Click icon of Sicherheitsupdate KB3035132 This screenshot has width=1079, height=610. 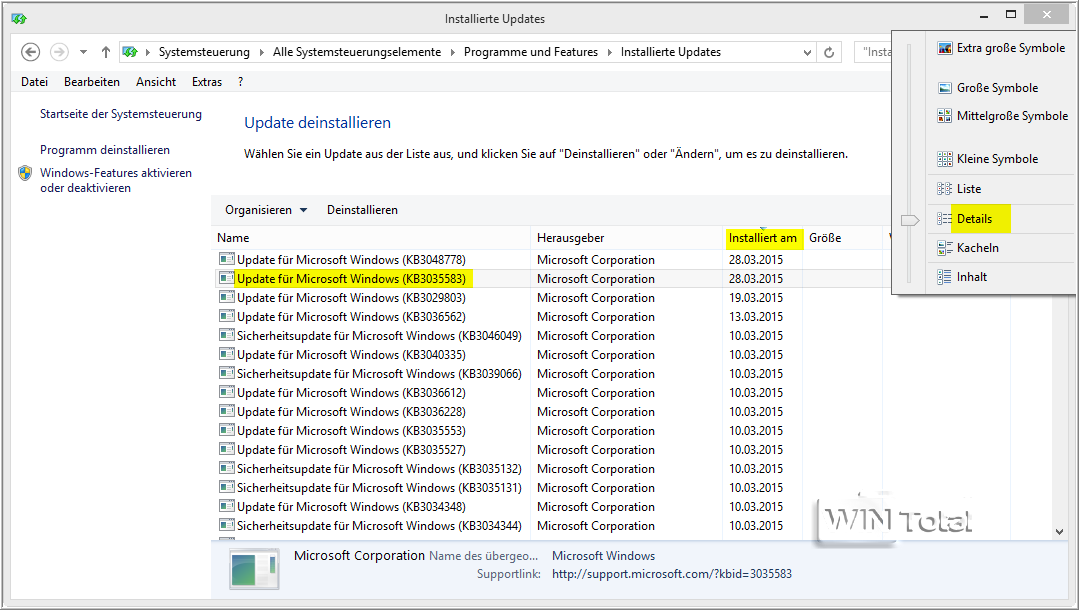pos(226,468)
